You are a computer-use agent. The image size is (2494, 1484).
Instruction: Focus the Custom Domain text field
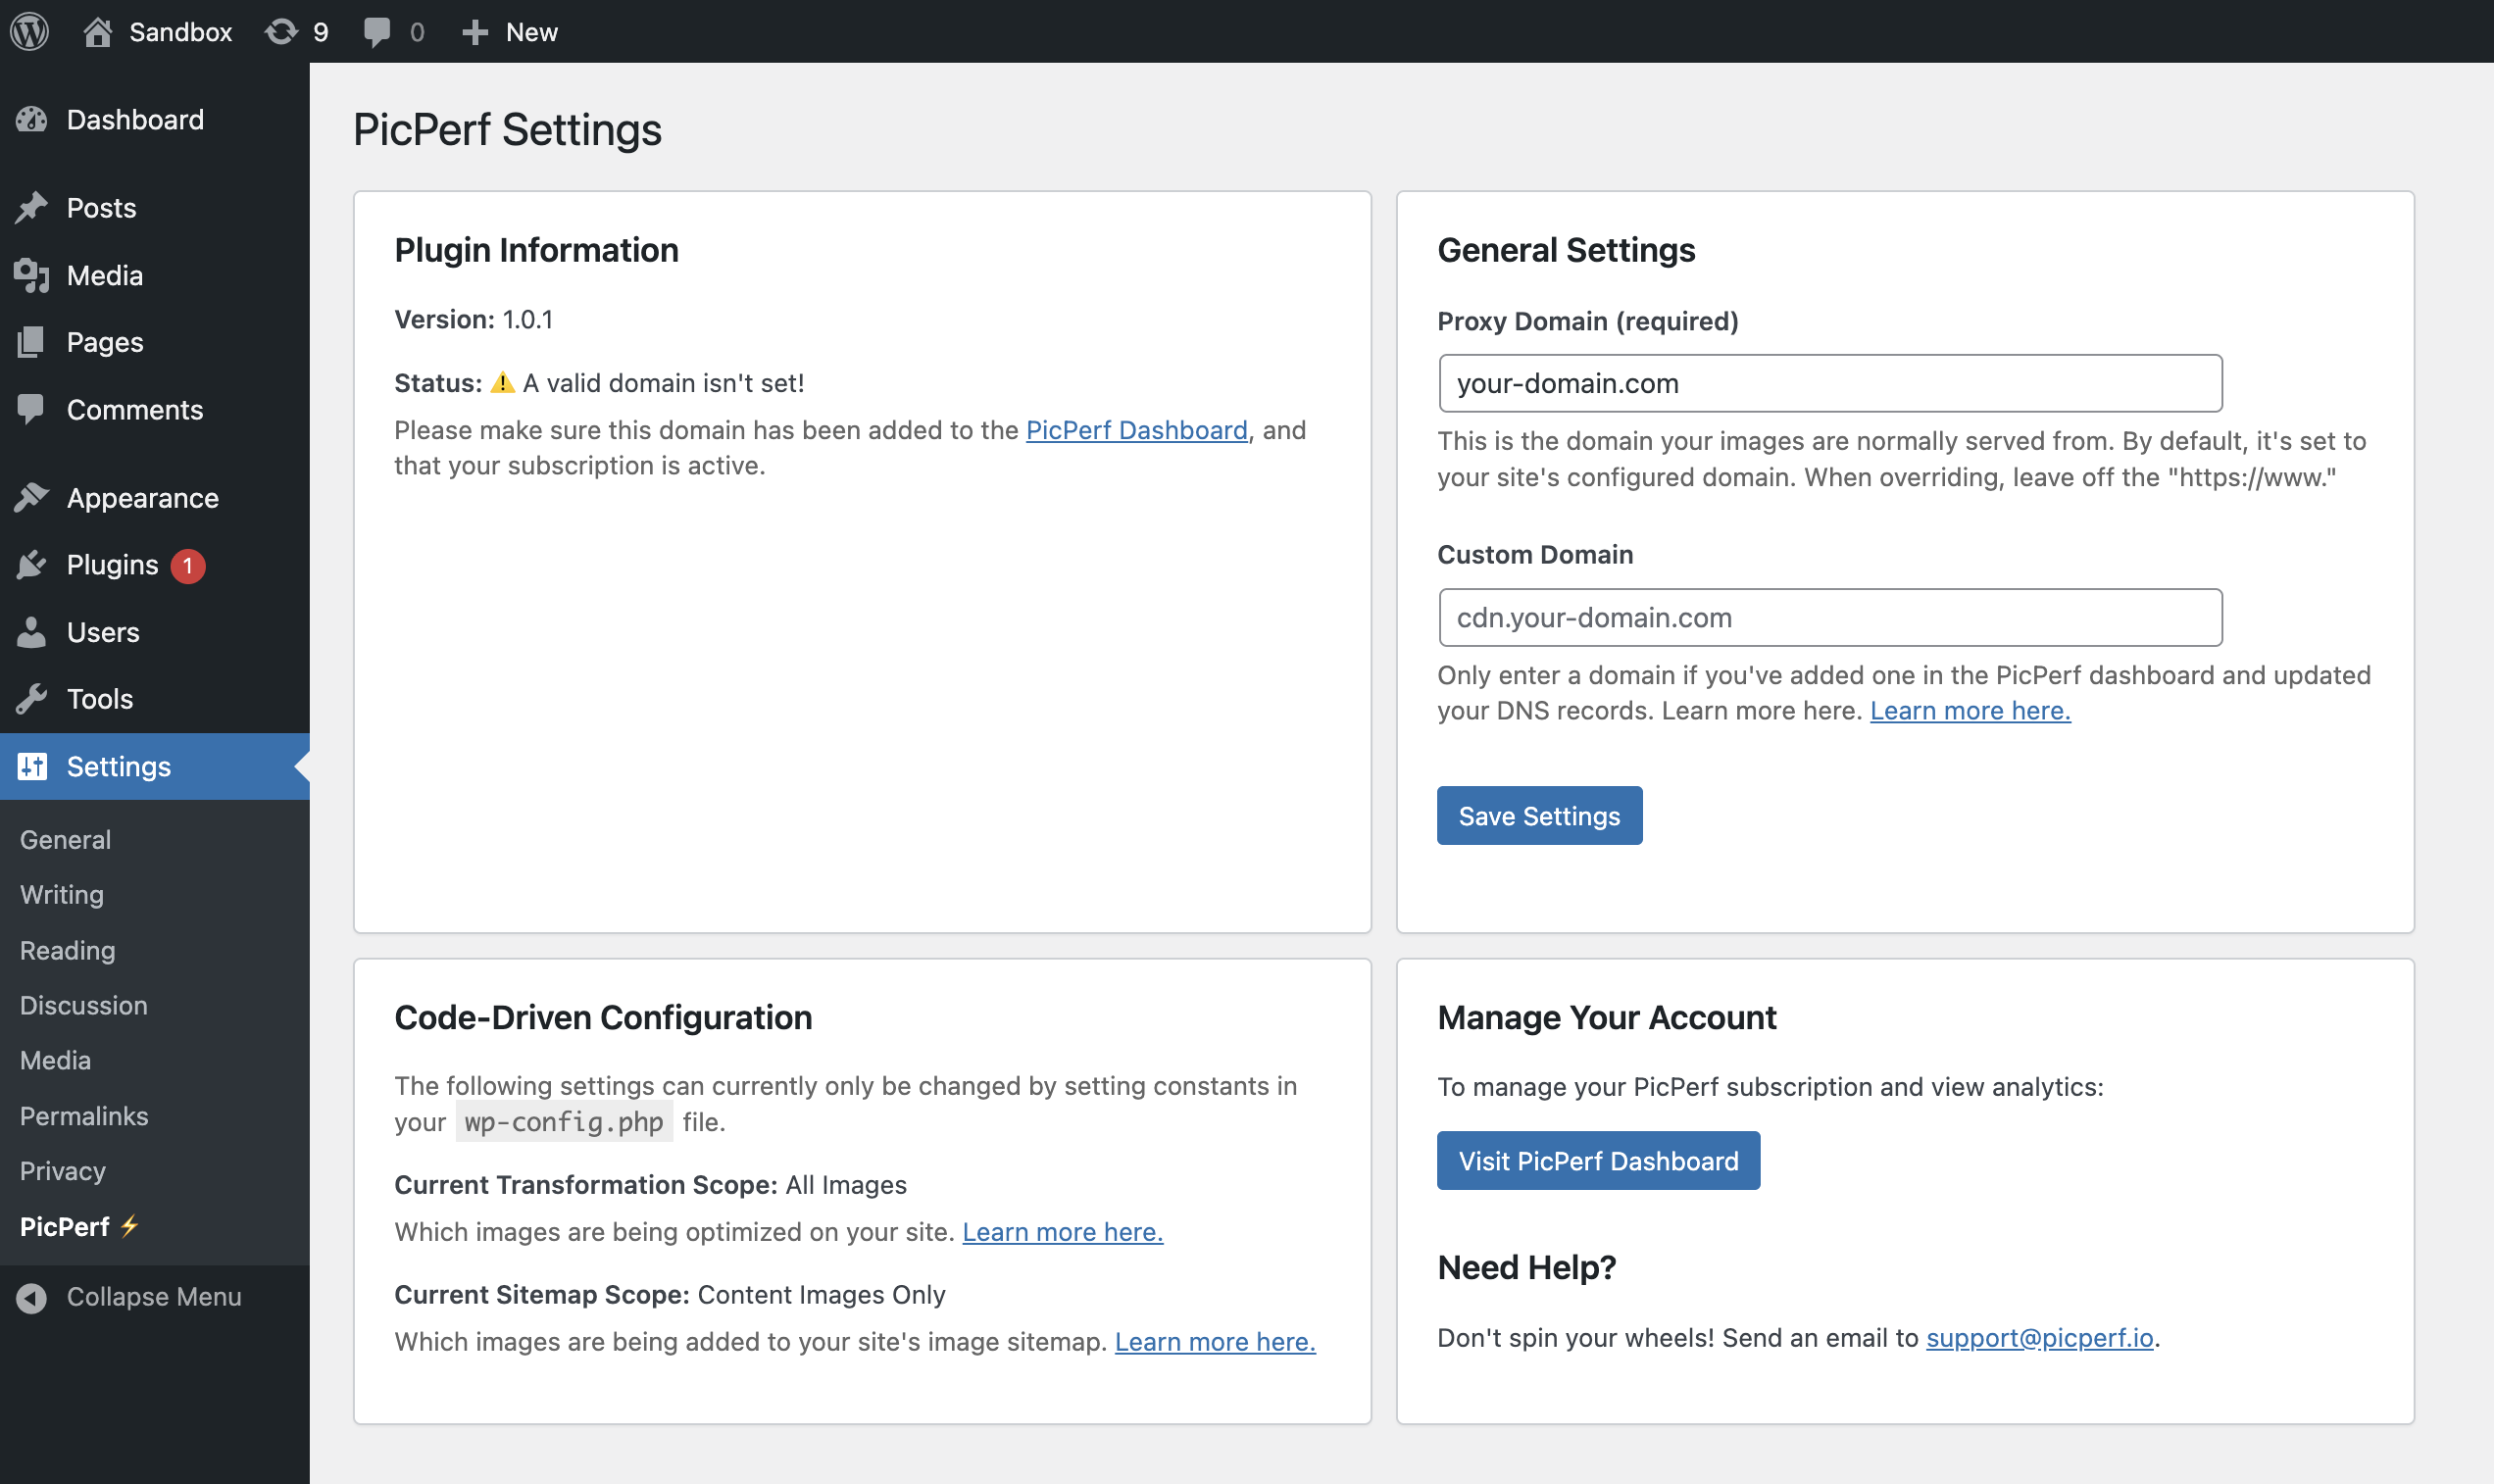coord(1828,617)
